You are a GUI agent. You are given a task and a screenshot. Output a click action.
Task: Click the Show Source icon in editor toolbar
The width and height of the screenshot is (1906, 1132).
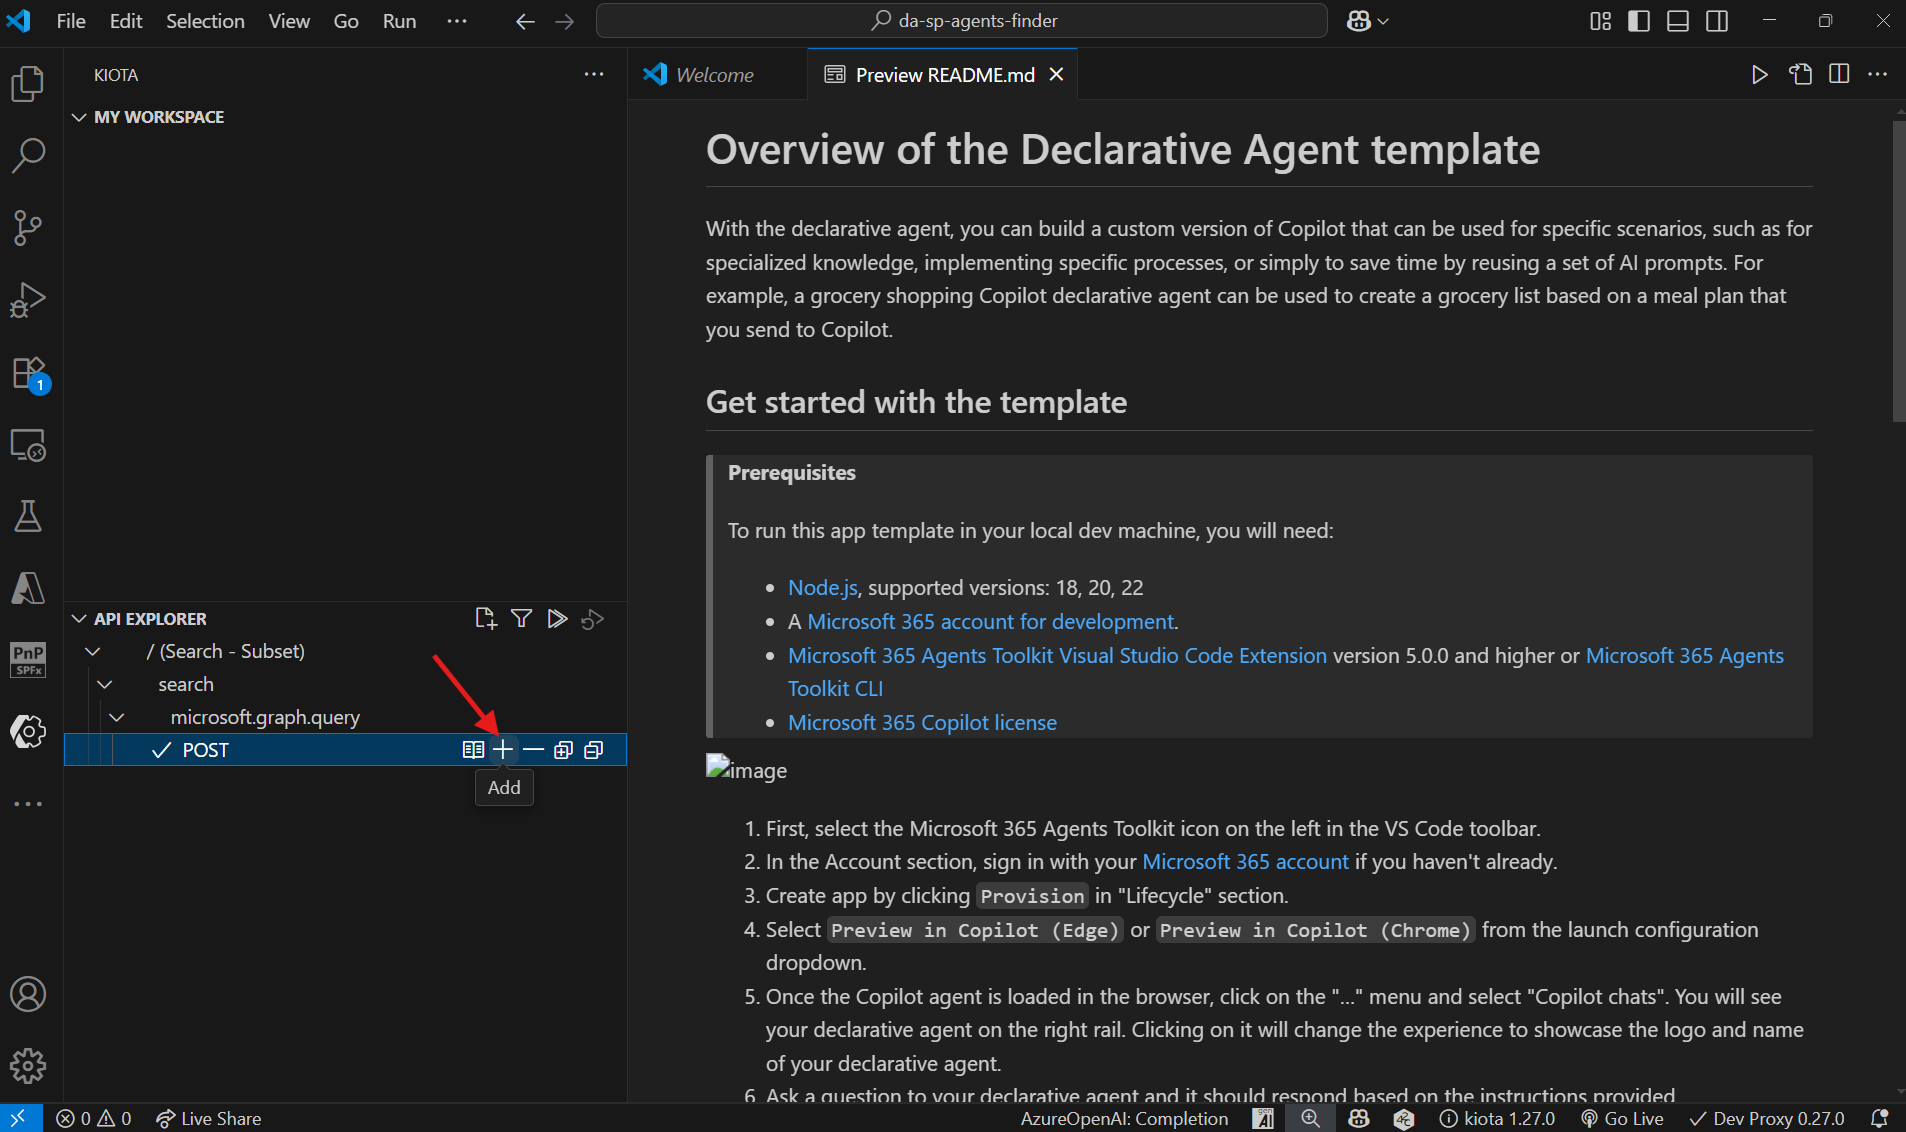tap(1800, 75)
